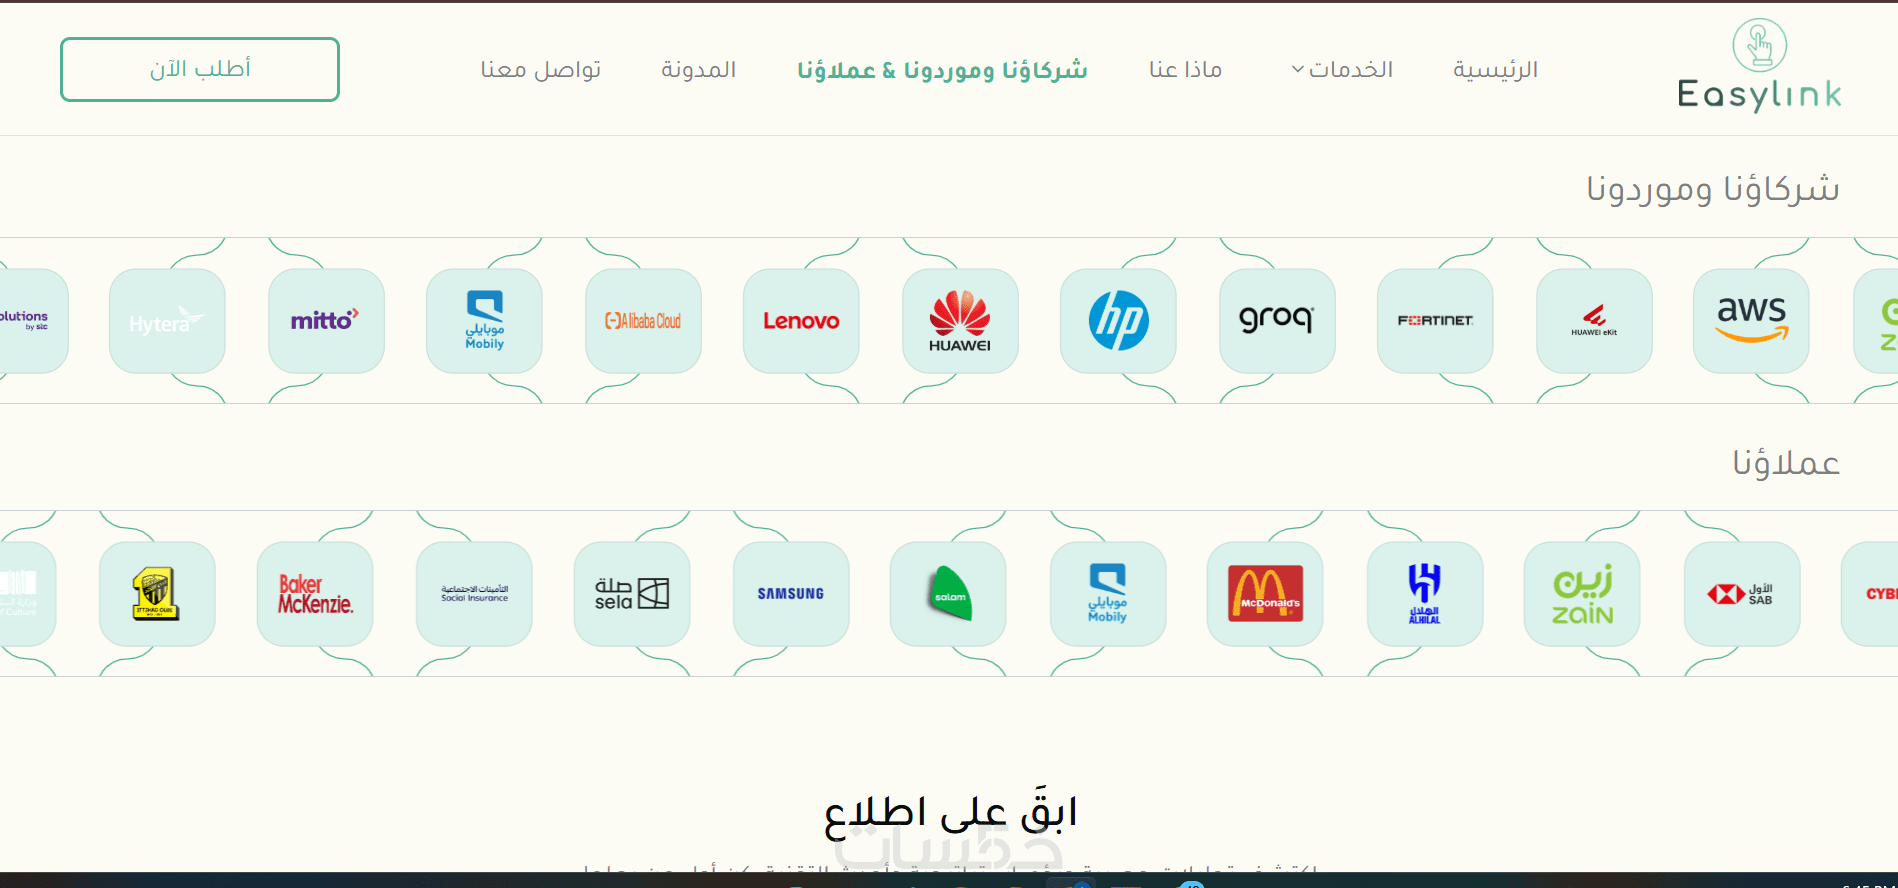Select the Fortinet partner logo

point(1435,321)
